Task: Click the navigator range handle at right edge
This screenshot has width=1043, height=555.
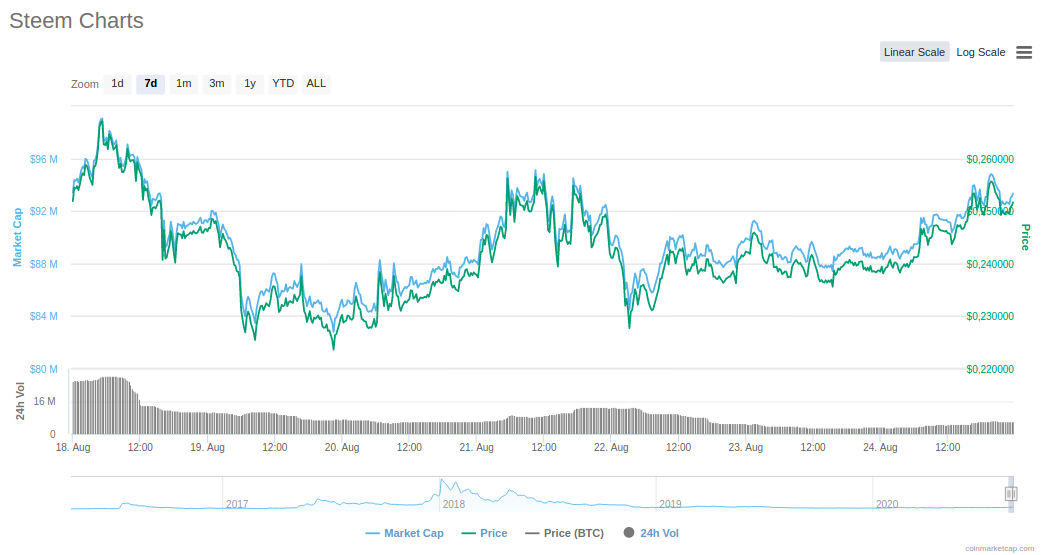Action: coord(1011,493)
